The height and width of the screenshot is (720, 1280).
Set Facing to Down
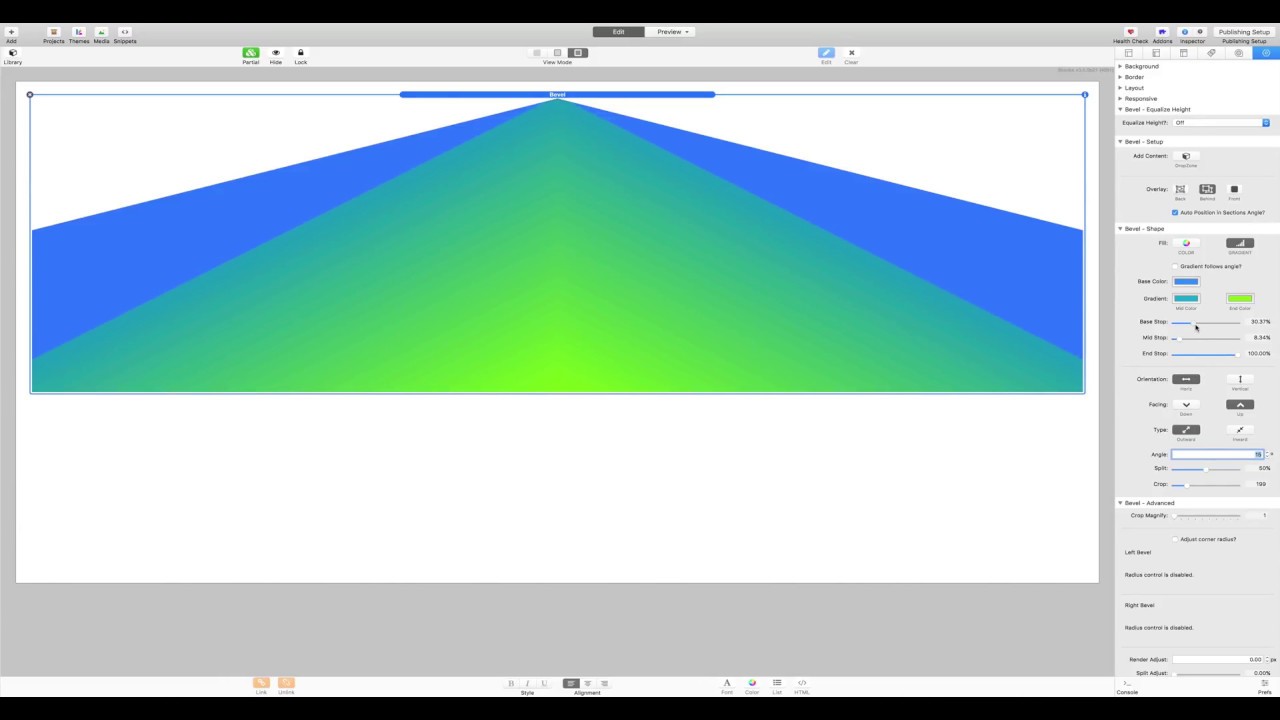[x=1186, y=405]
